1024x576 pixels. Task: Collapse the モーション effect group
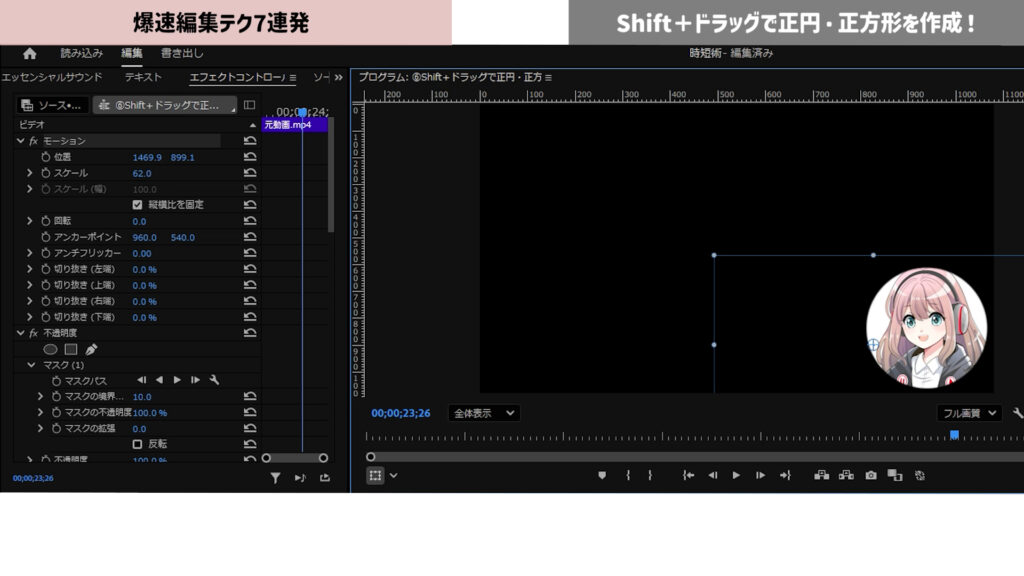pyautogui.click(x=20, y=141)
